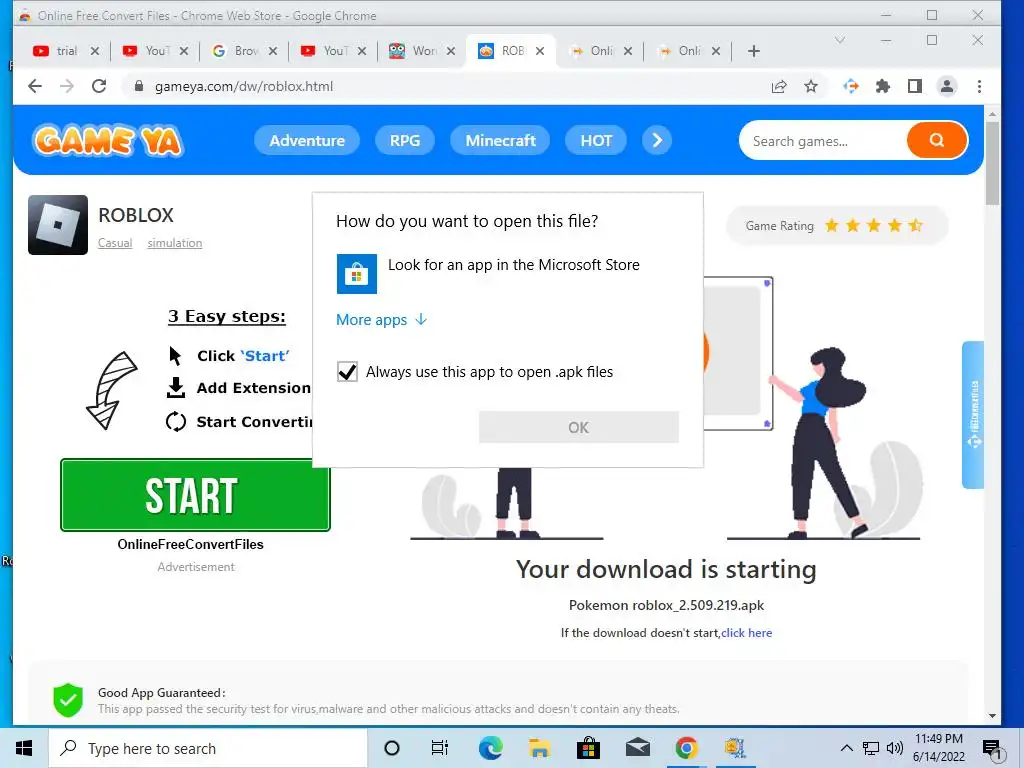Click the ROBLOX game logo thumbnail
This screenshot has width=1024, height=768.
(x=57, y=225)
